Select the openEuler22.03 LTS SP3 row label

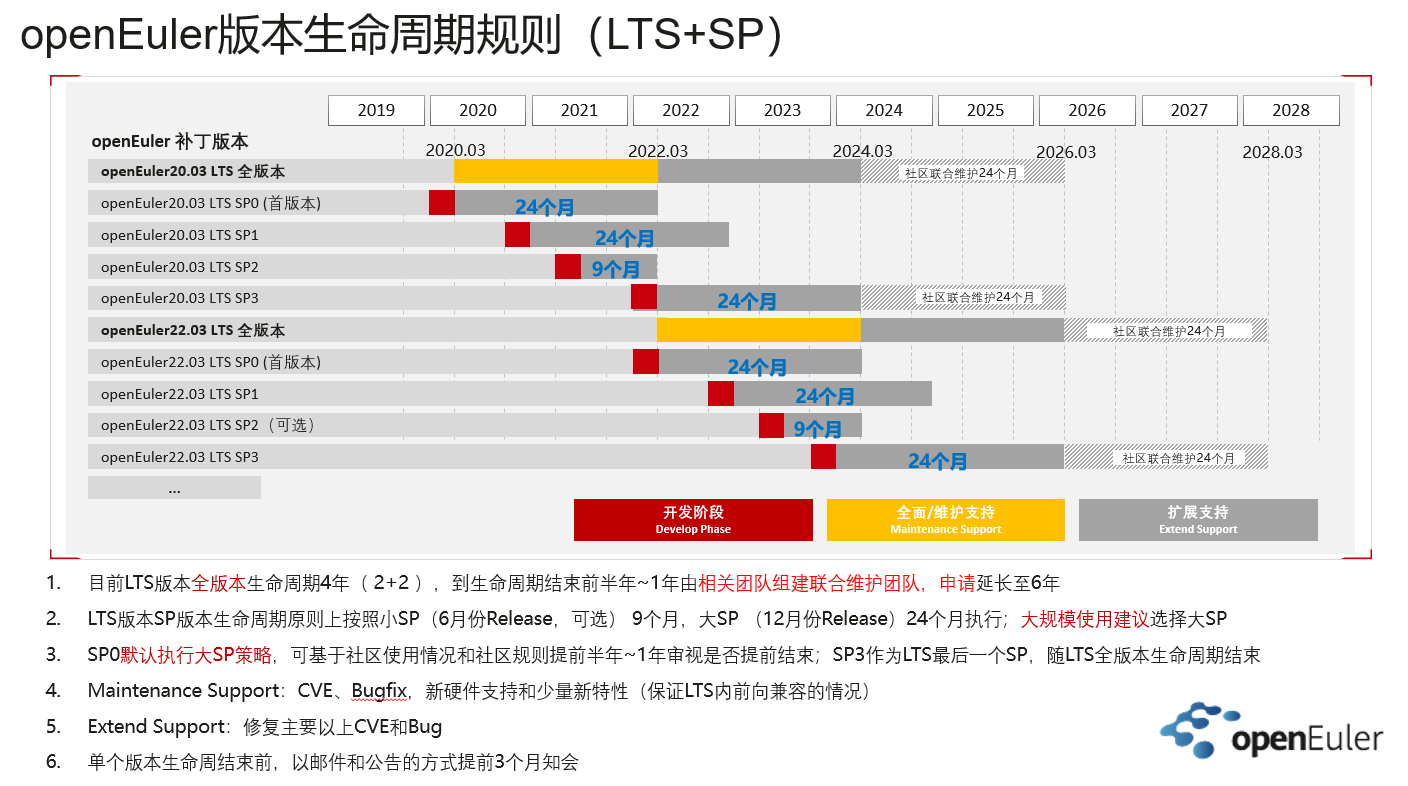pos(179,457)
